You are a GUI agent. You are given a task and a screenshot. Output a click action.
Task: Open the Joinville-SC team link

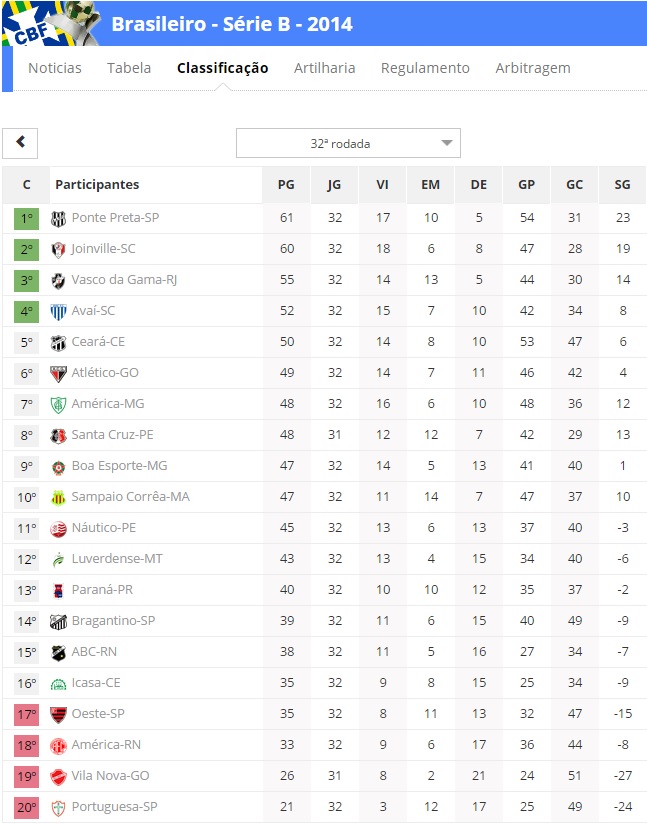click(104, 249)
